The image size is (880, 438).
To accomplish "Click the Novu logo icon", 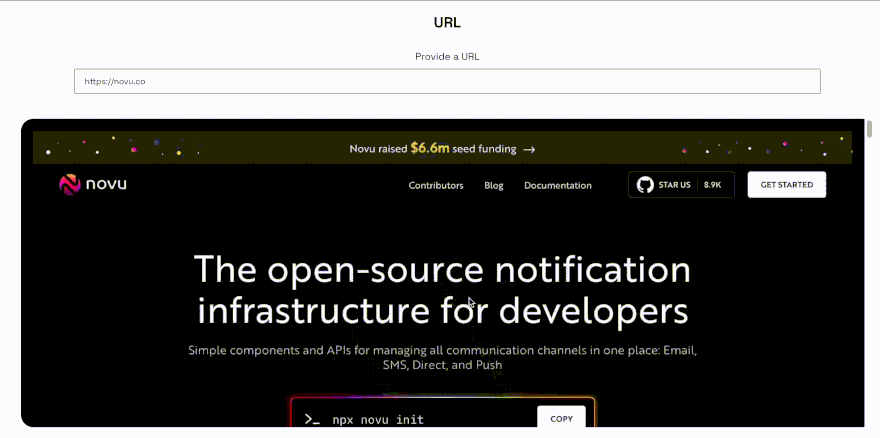I will click(70, 185).
